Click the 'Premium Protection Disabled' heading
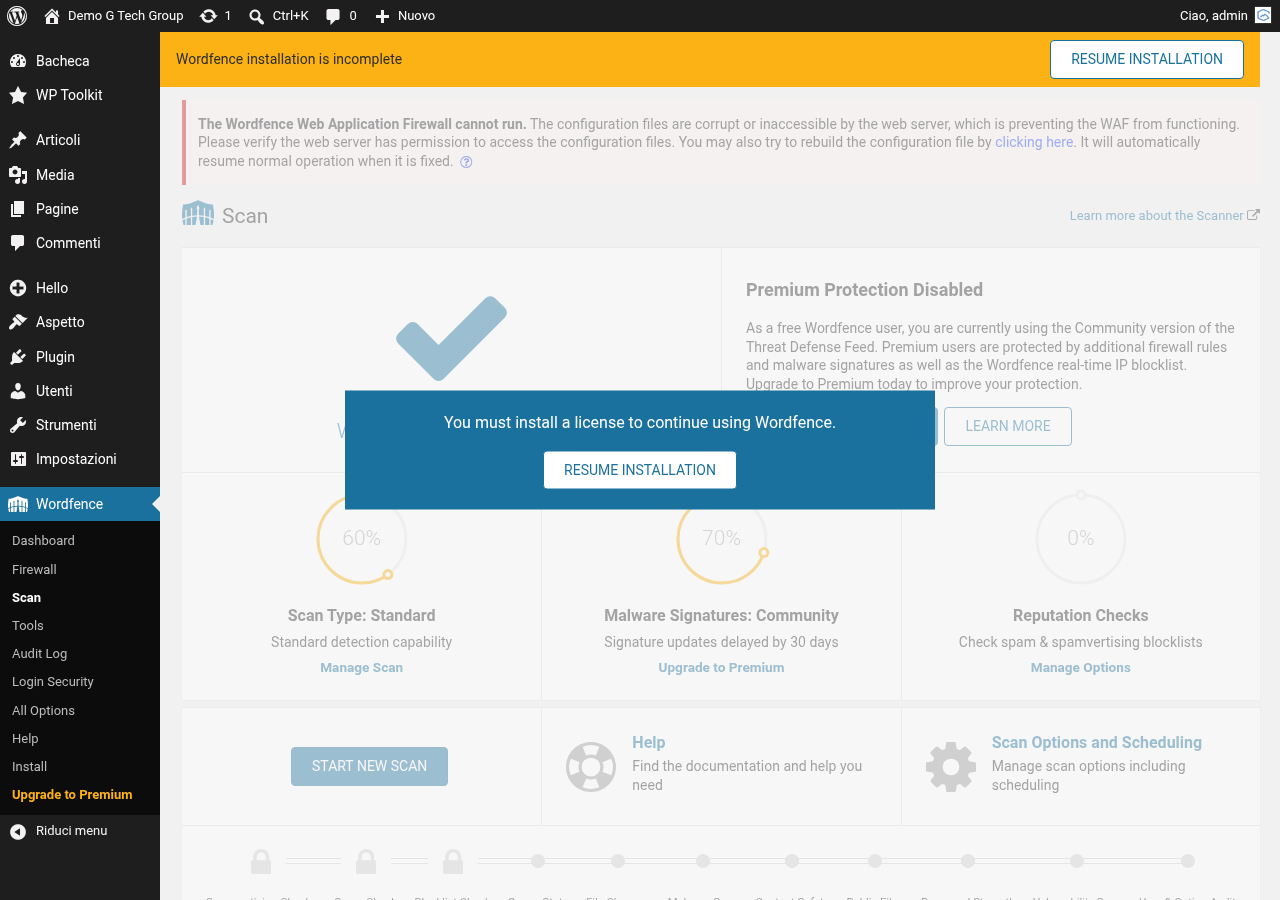 tap(864, 290)
